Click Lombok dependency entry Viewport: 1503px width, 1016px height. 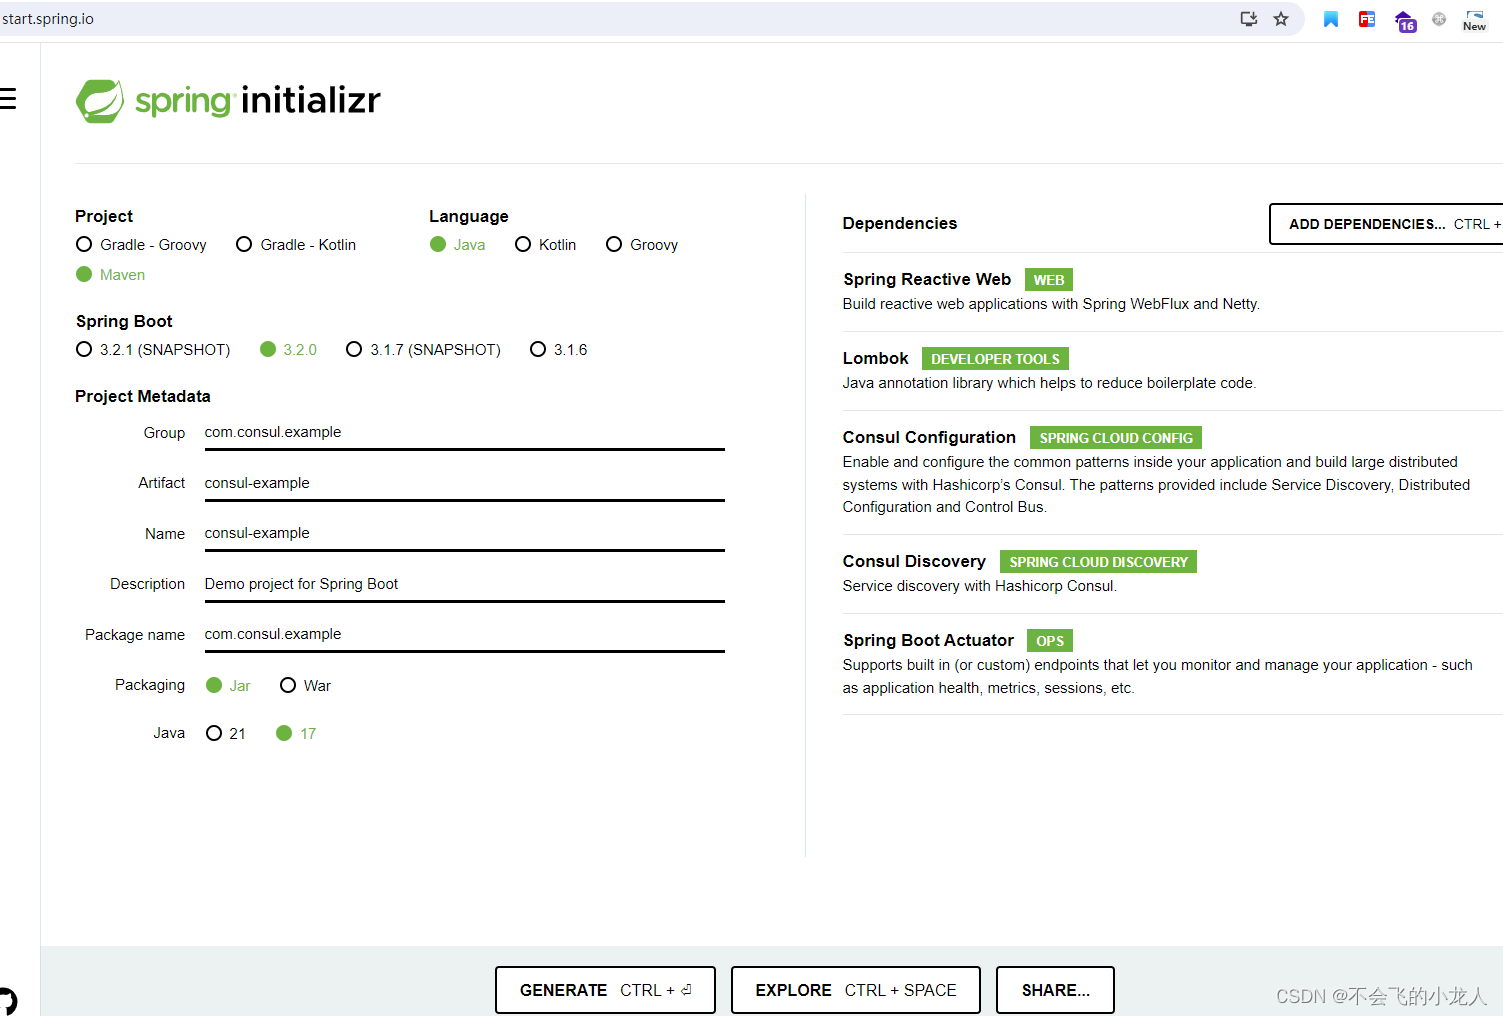click(1172, 370)
